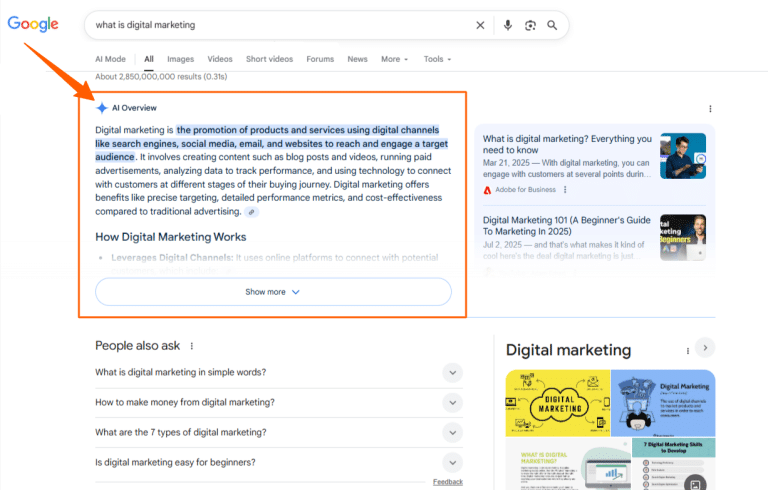The width and height of the screenshot is (768, 490).
Task: Click the magnifying glass search icon
Action: pos(552,25)
